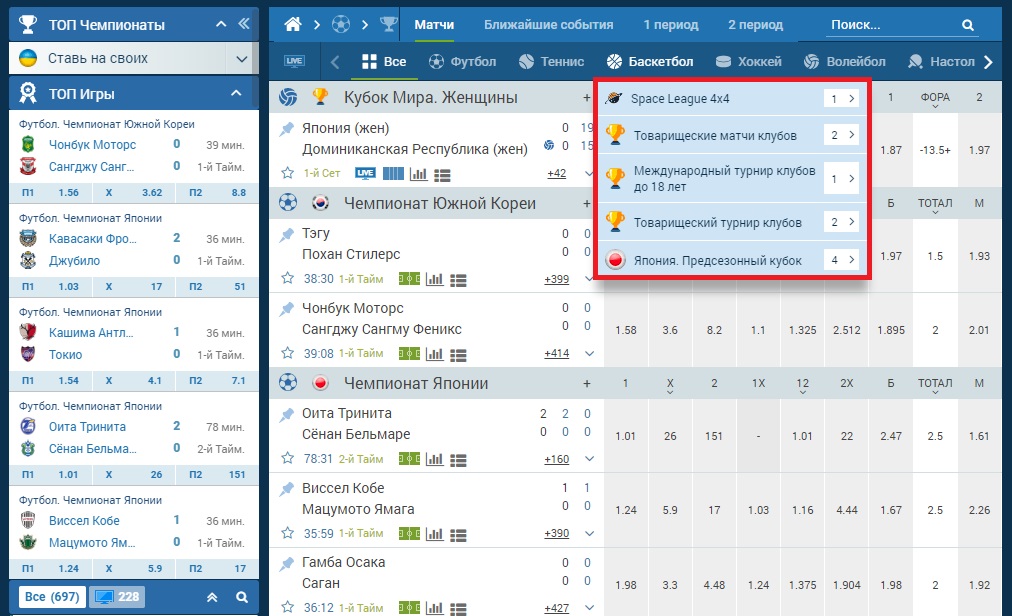Favorite the Виссел Кобе match

coord(287,533)
